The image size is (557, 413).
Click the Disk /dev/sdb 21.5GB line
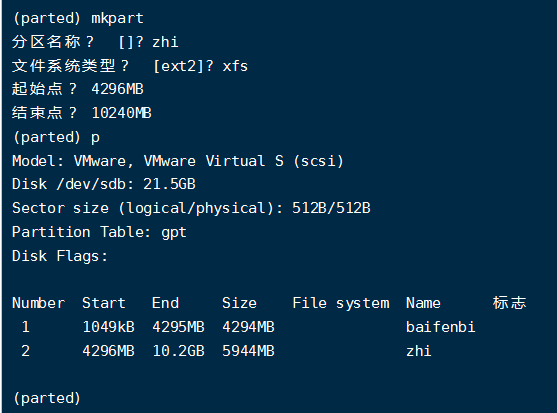(x=104, y=184)
